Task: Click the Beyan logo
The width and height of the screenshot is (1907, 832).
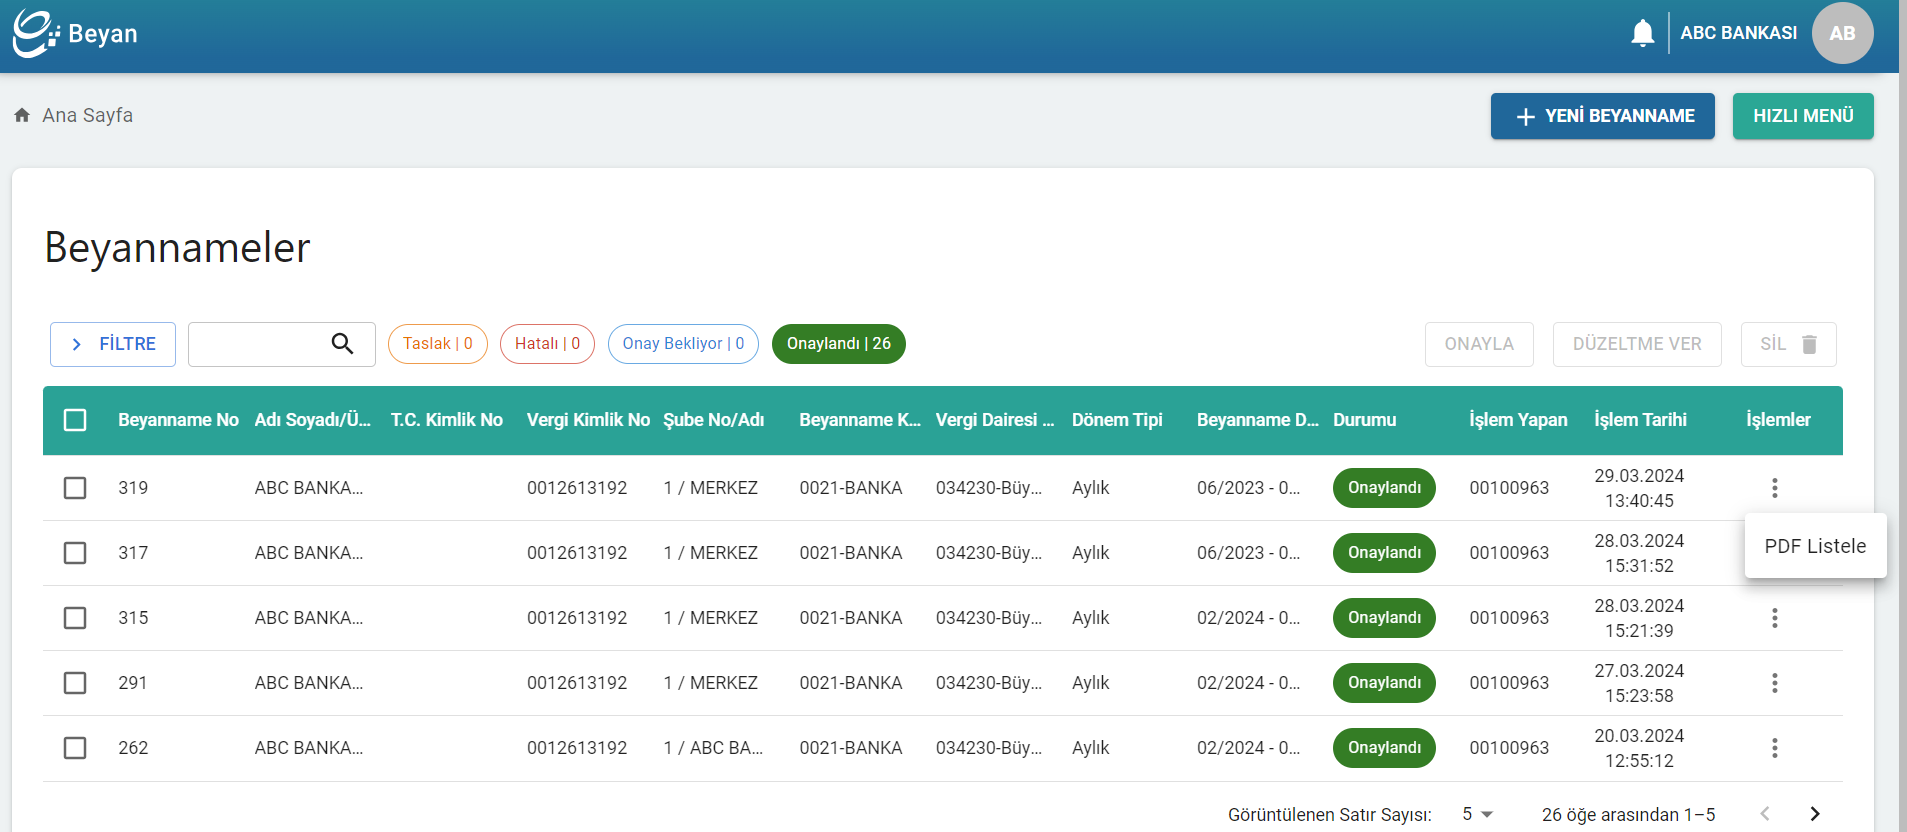Action: click(x=75, y=33)
